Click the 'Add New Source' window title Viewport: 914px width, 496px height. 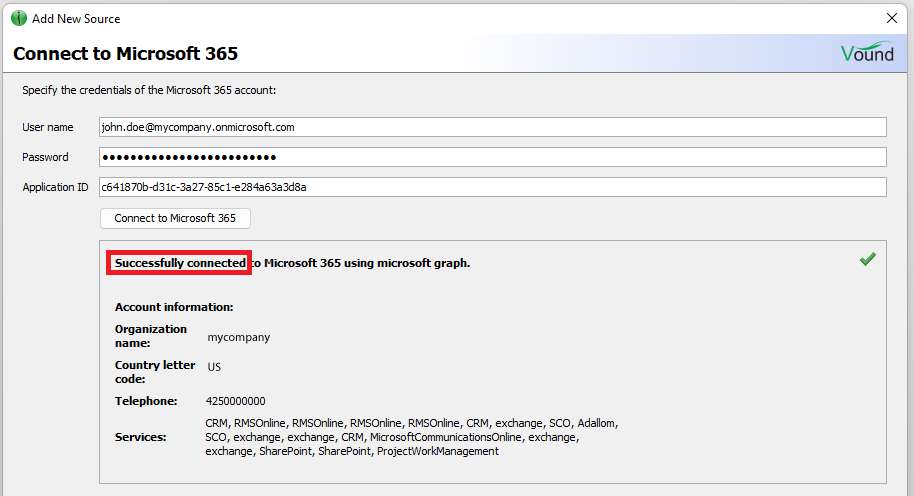pos(76,19)
